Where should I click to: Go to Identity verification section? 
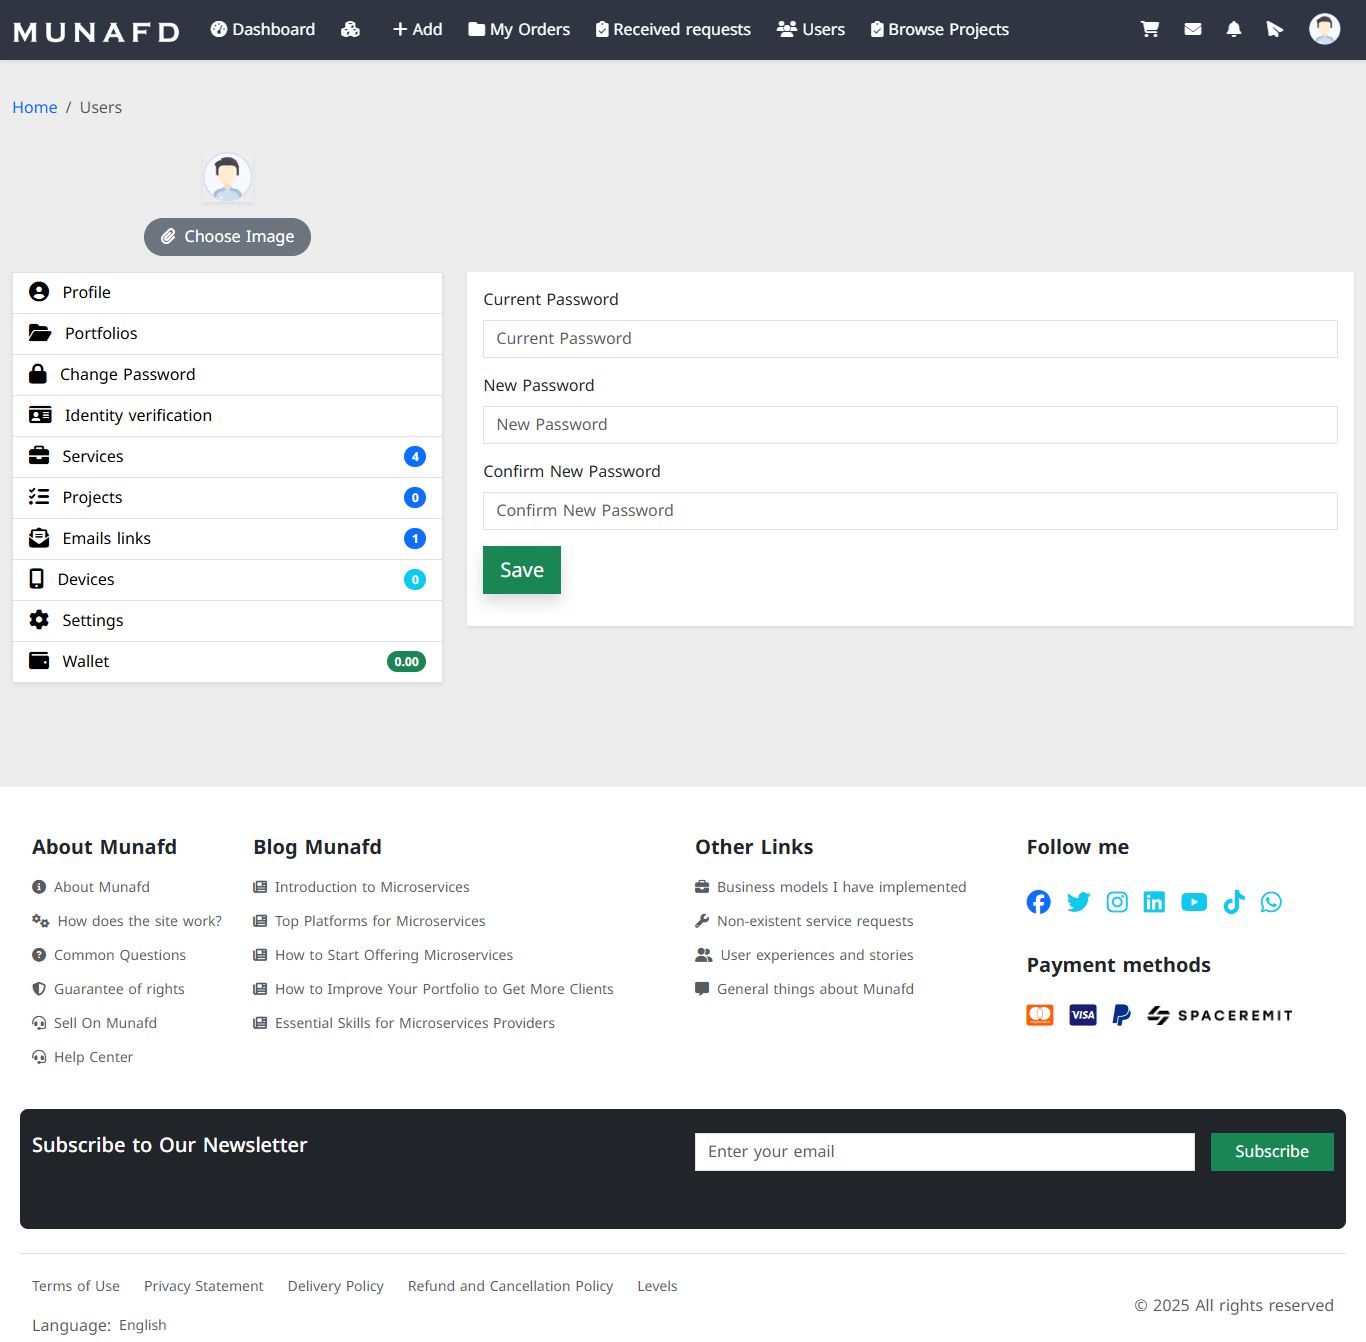tap(227, 415)
